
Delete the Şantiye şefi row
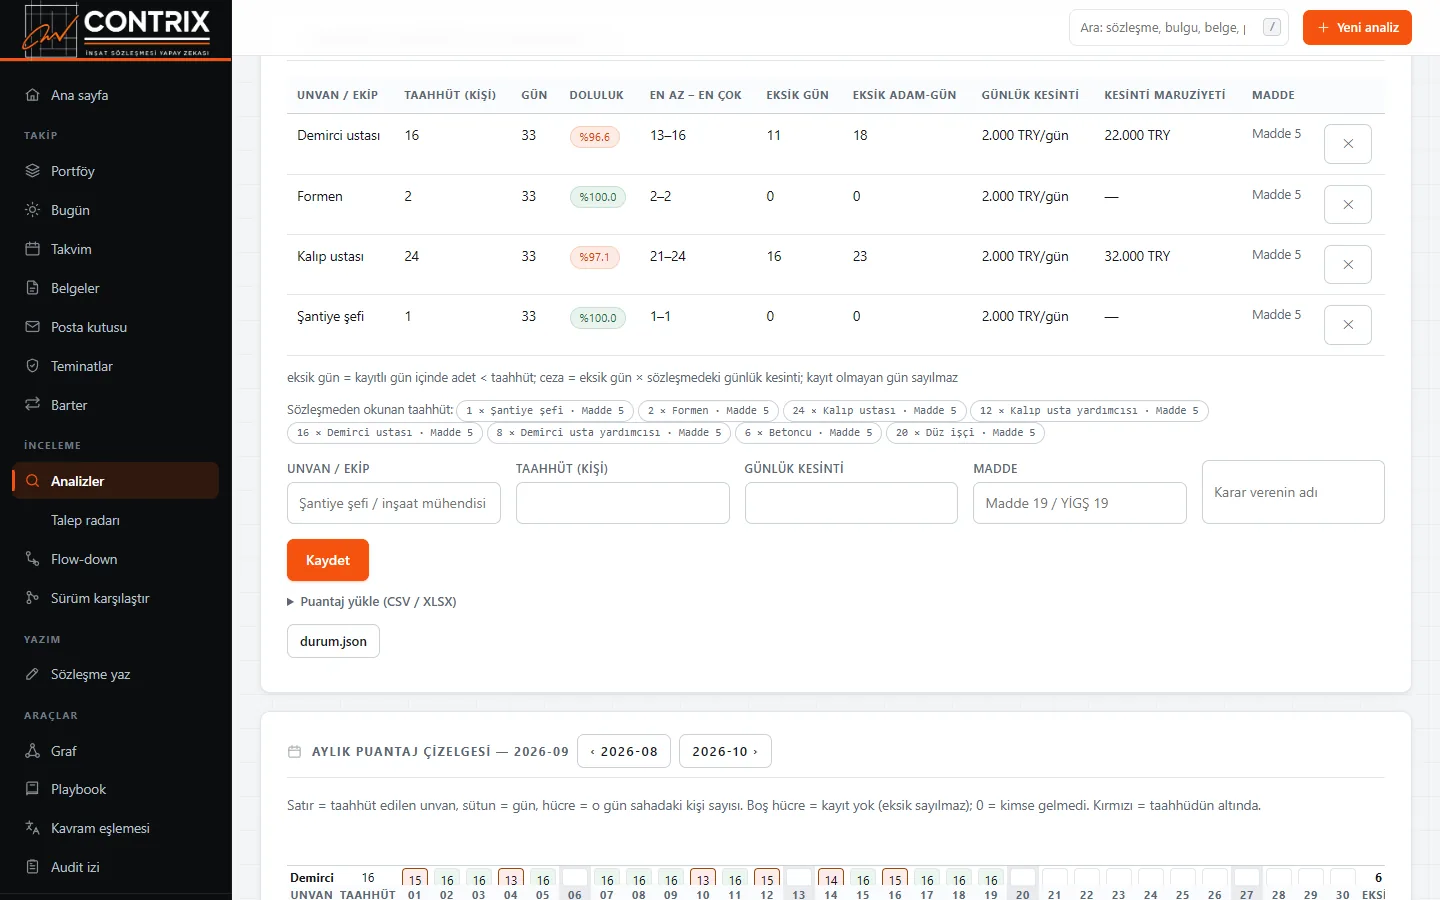[x=1348, y=325]
